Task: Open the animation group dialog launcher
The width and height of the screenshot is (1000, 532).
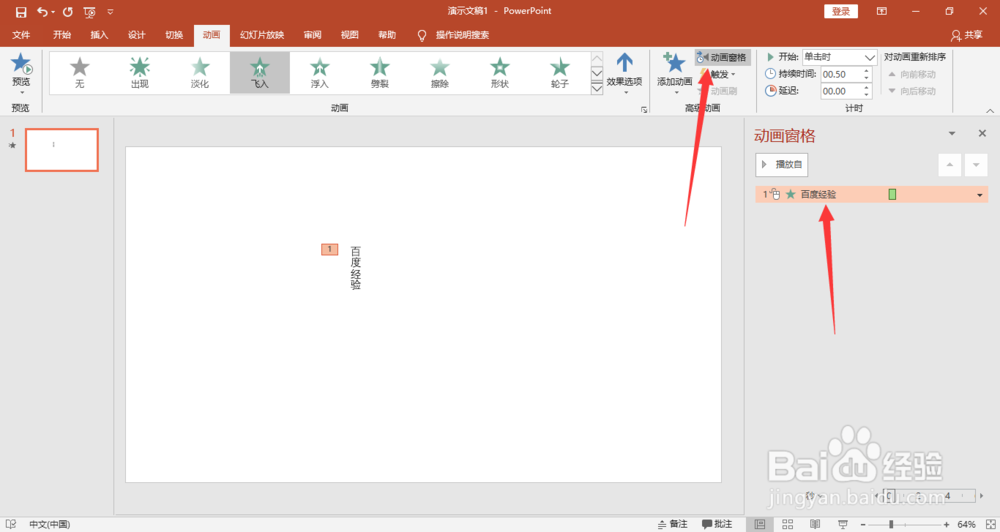Action: point(643,110)
